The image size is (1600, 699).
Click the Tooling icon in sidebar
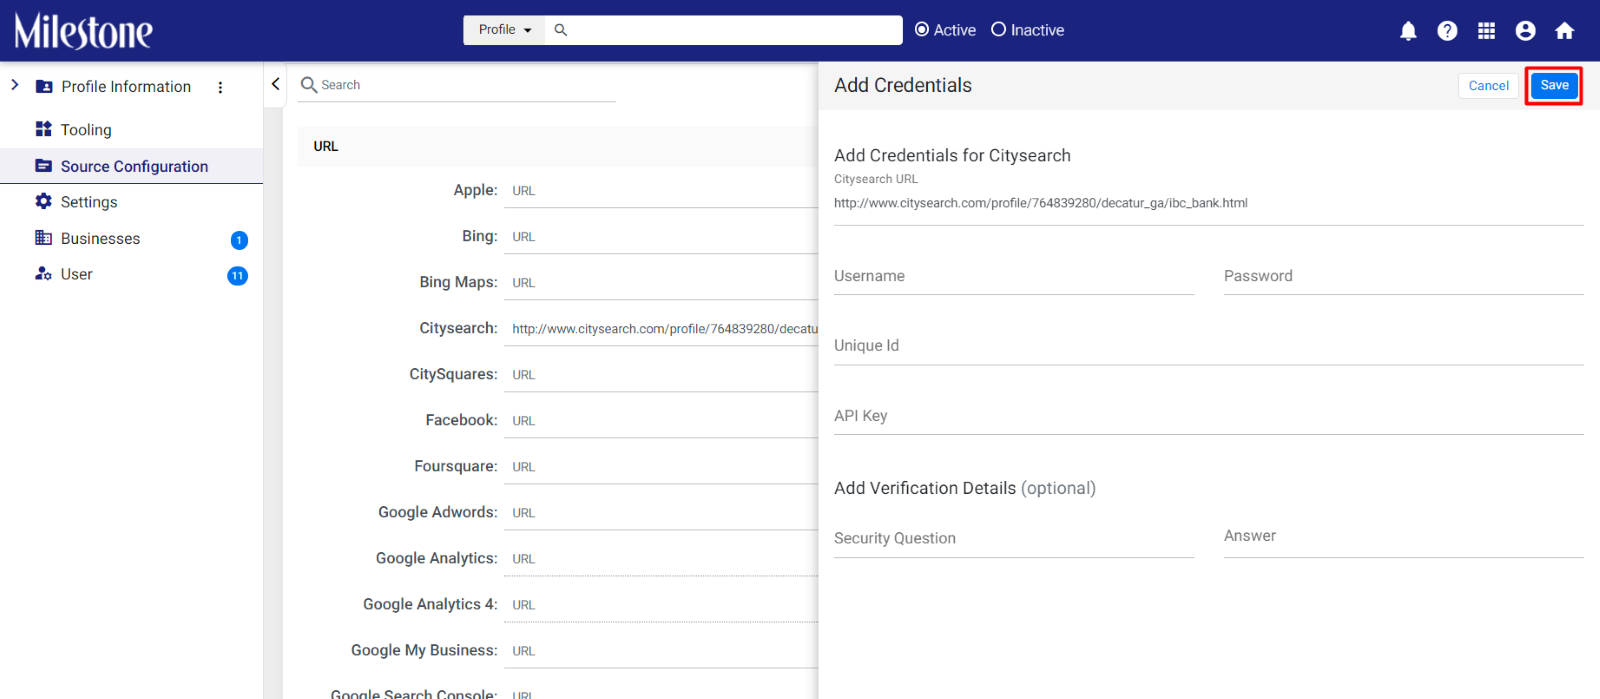(x=43, y=129)
